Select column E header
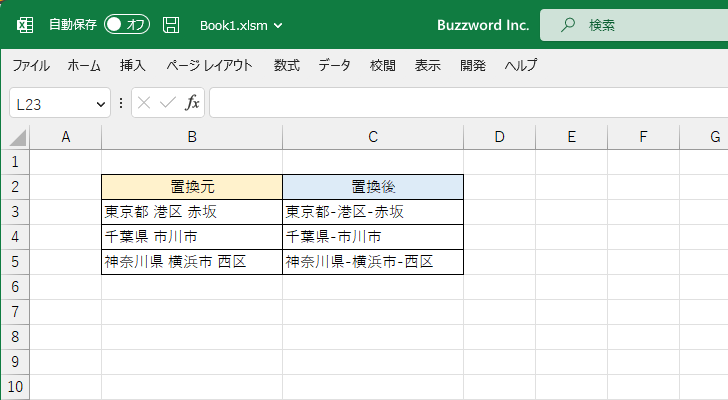728x400 pixels. coord(572,137)
